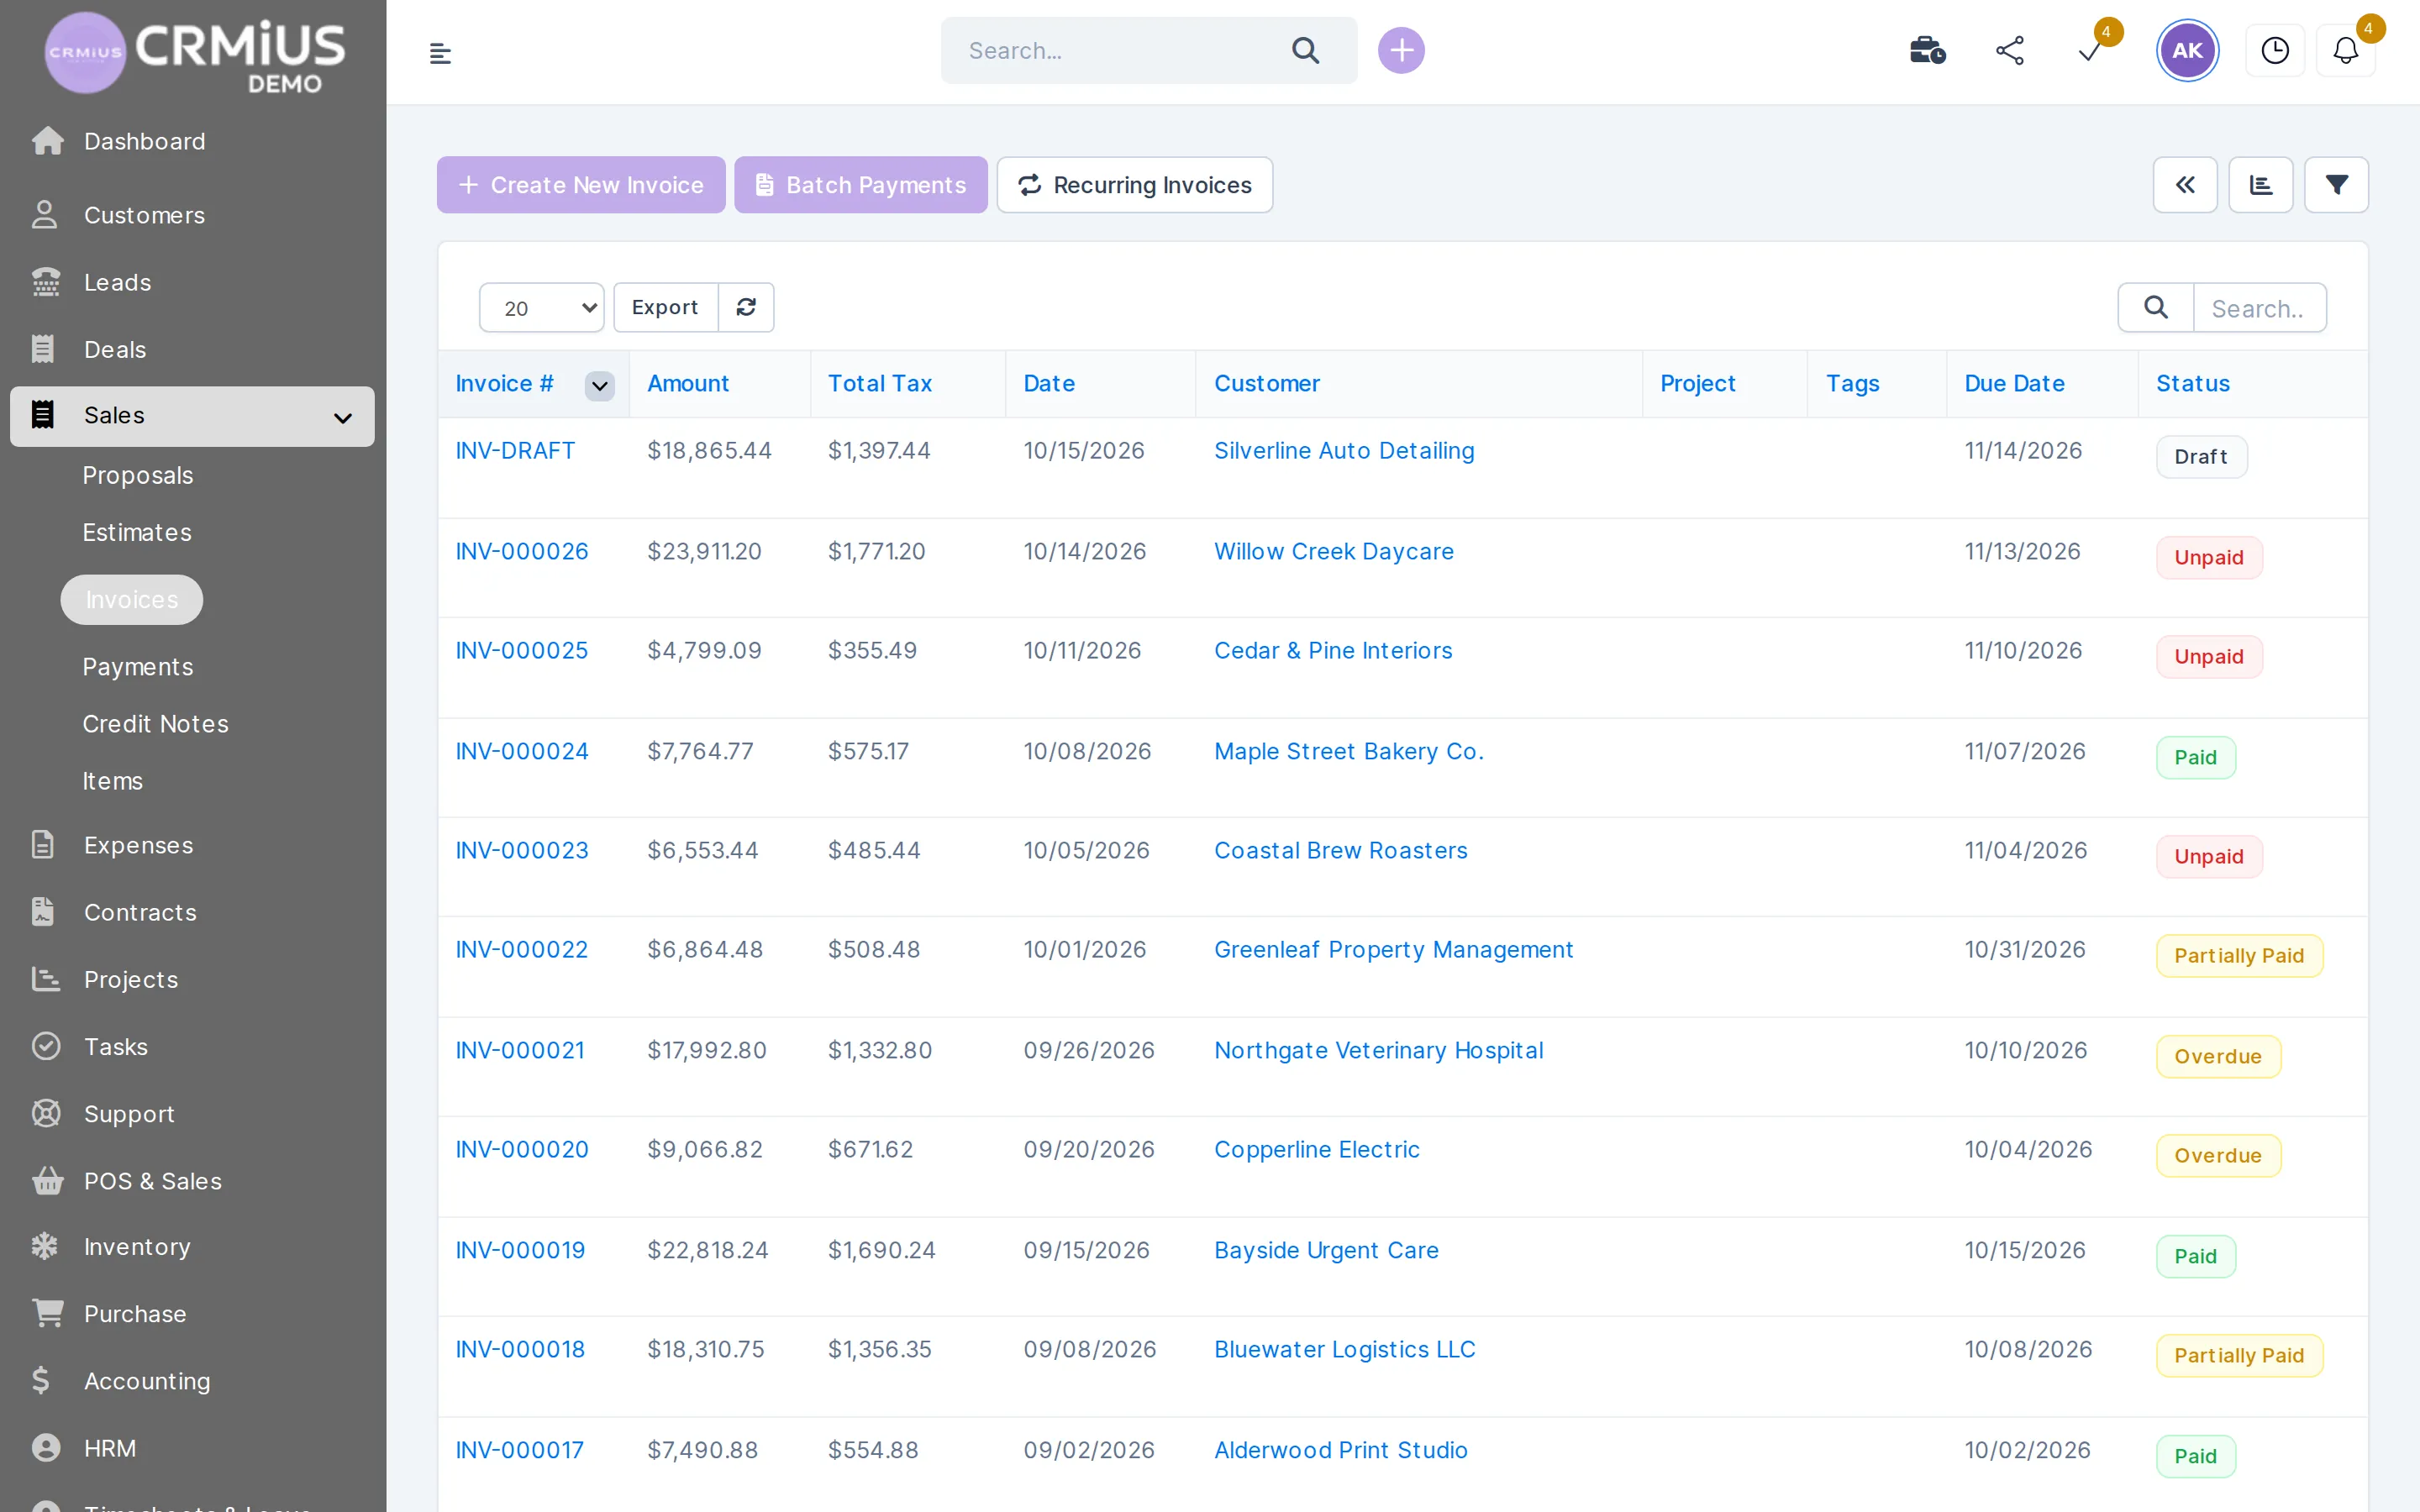Open the INV-DRAFT invoice link

(515, 451)
